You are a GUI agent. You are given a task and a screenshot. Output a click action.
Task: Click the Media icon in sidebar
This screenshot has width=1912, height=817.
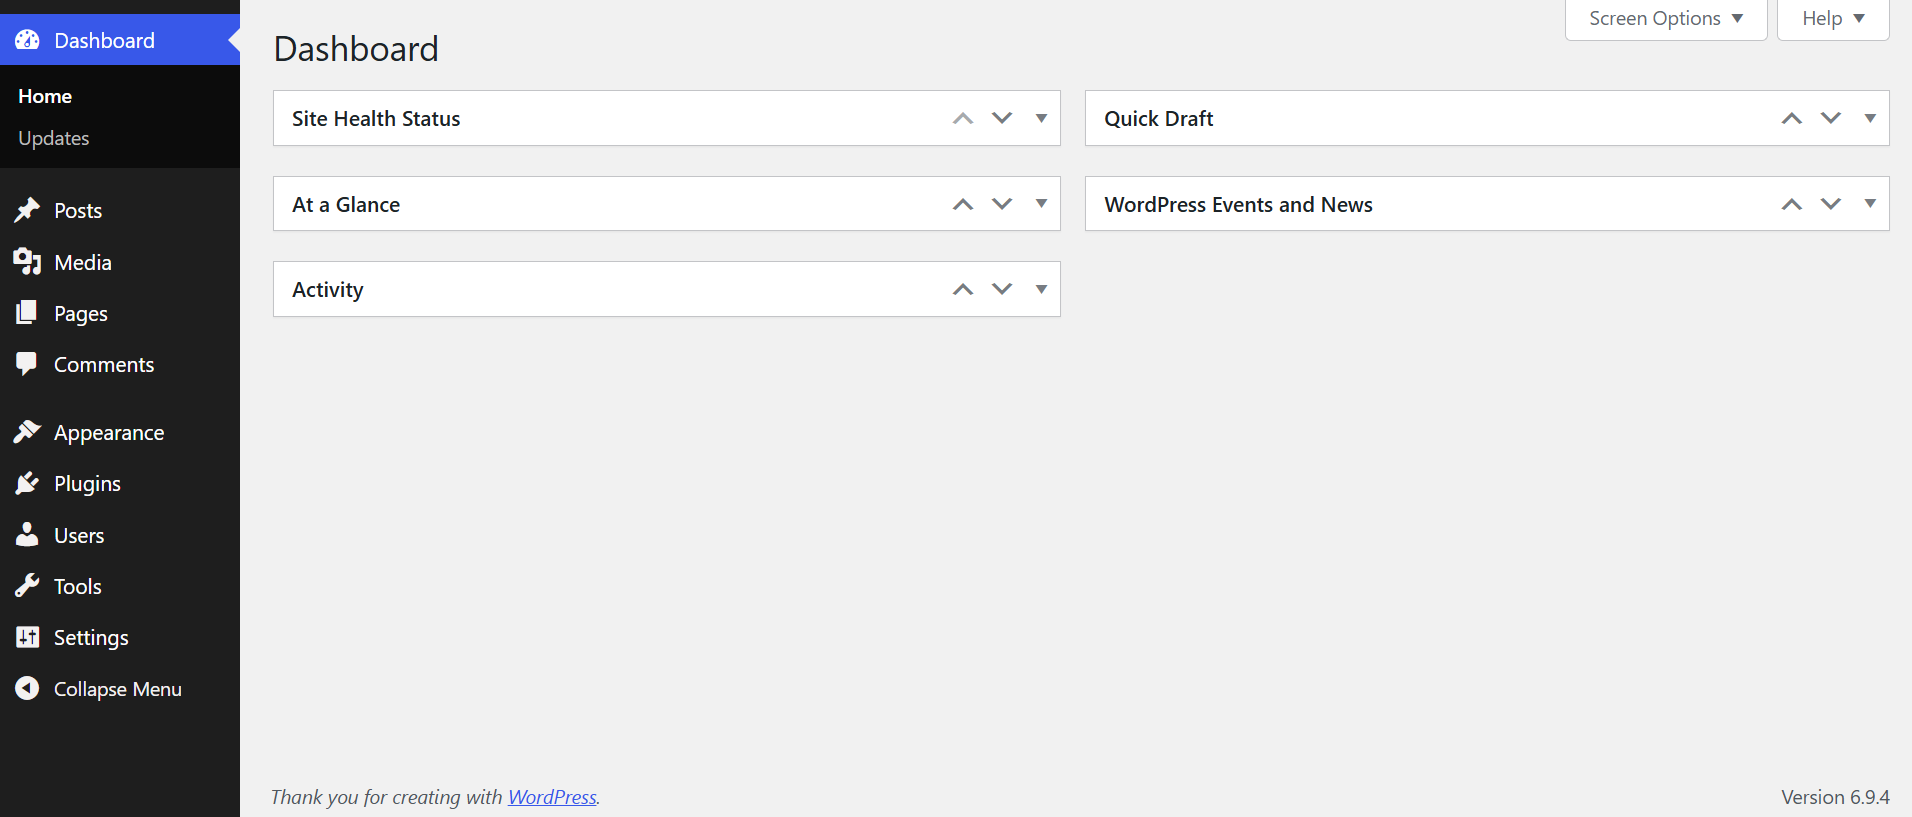[27, 262]
